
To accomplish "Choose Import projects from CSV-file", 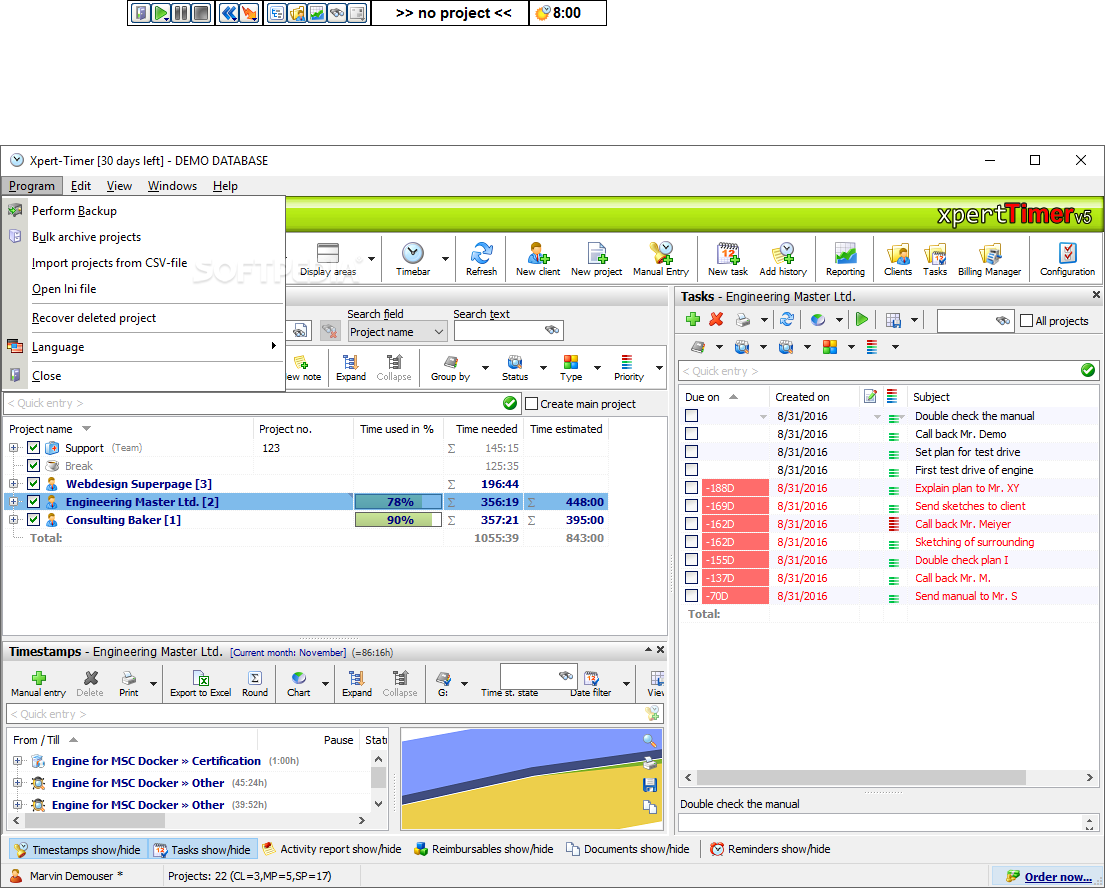I will [x=143, y=263].
